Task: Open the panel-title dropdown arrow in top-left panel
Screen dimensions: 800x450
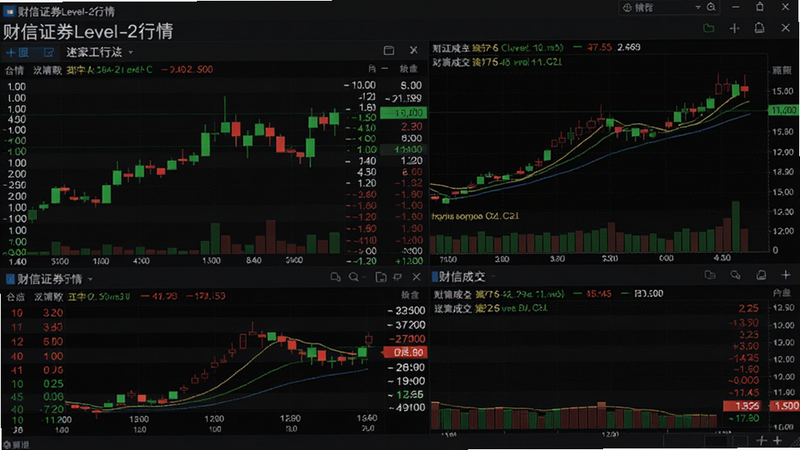Action: tap(131, 53)
